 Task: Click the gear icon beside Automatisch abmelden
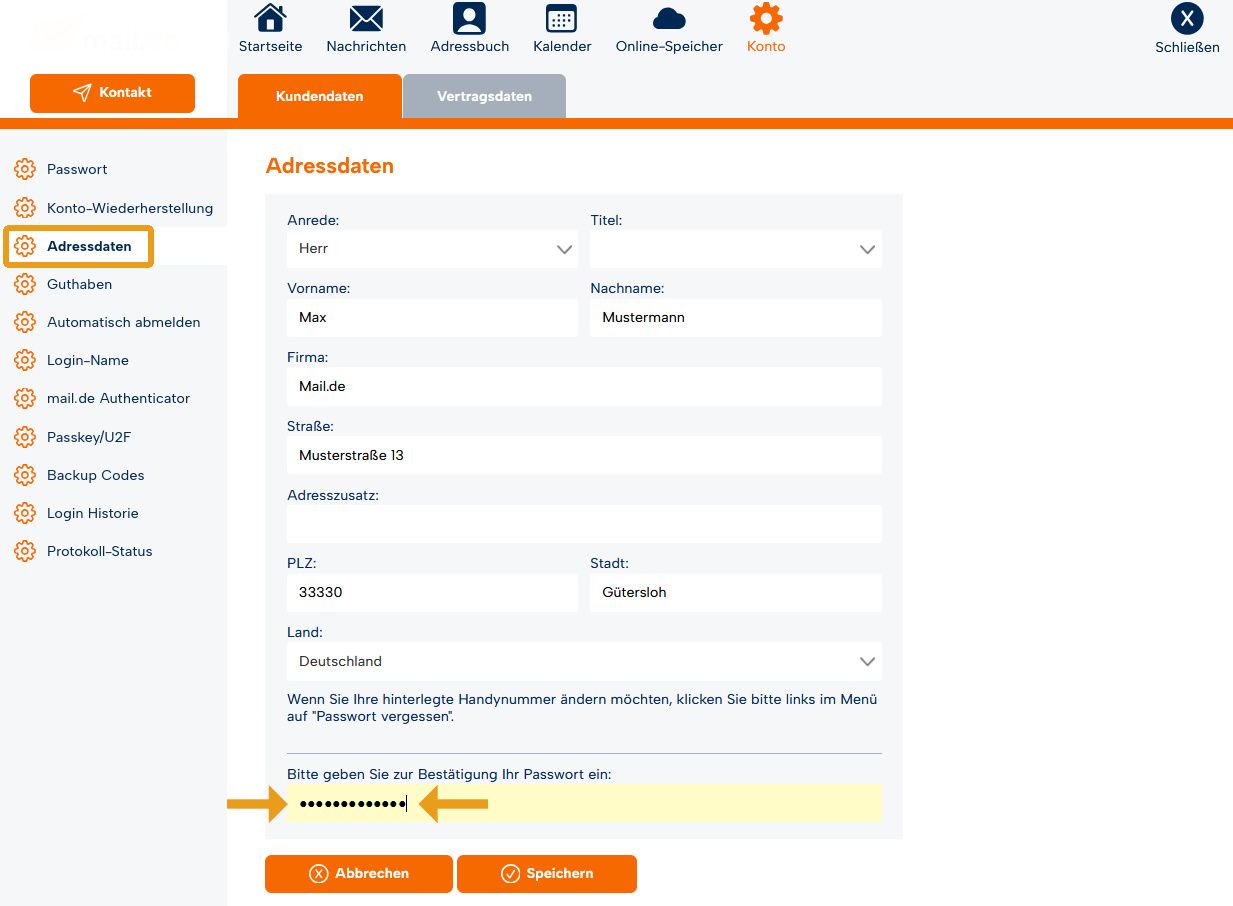pos(25,322)
